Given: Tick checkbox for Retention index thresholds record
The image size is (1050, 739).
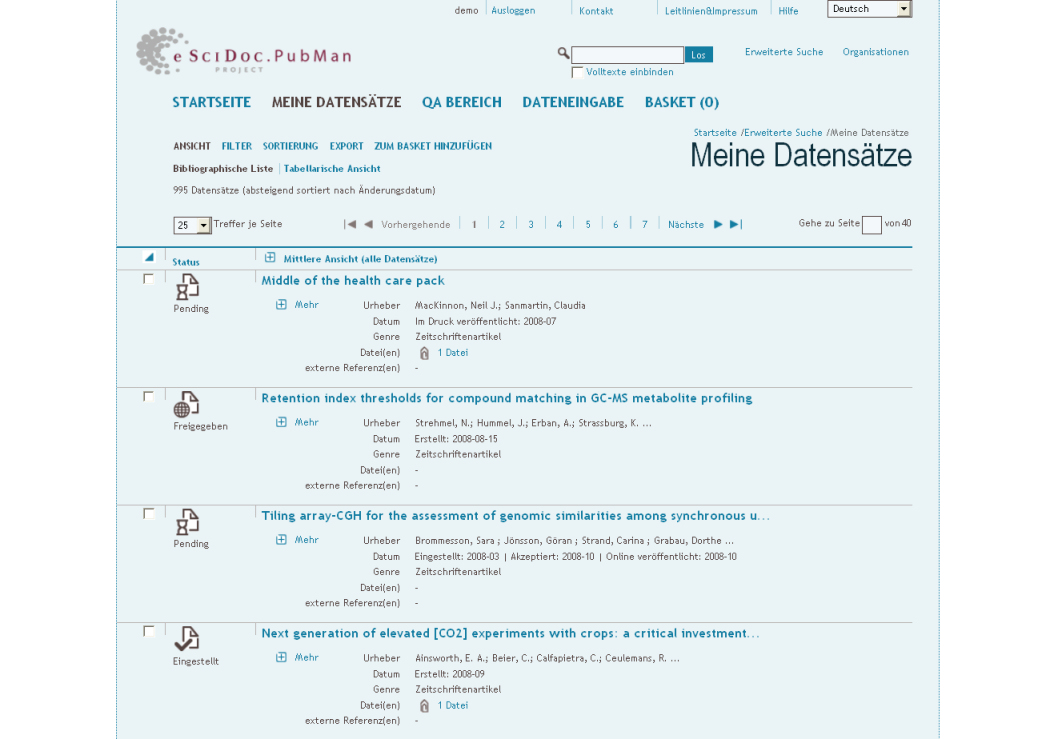Looking at the screenshot, I should tap(149, 397).
